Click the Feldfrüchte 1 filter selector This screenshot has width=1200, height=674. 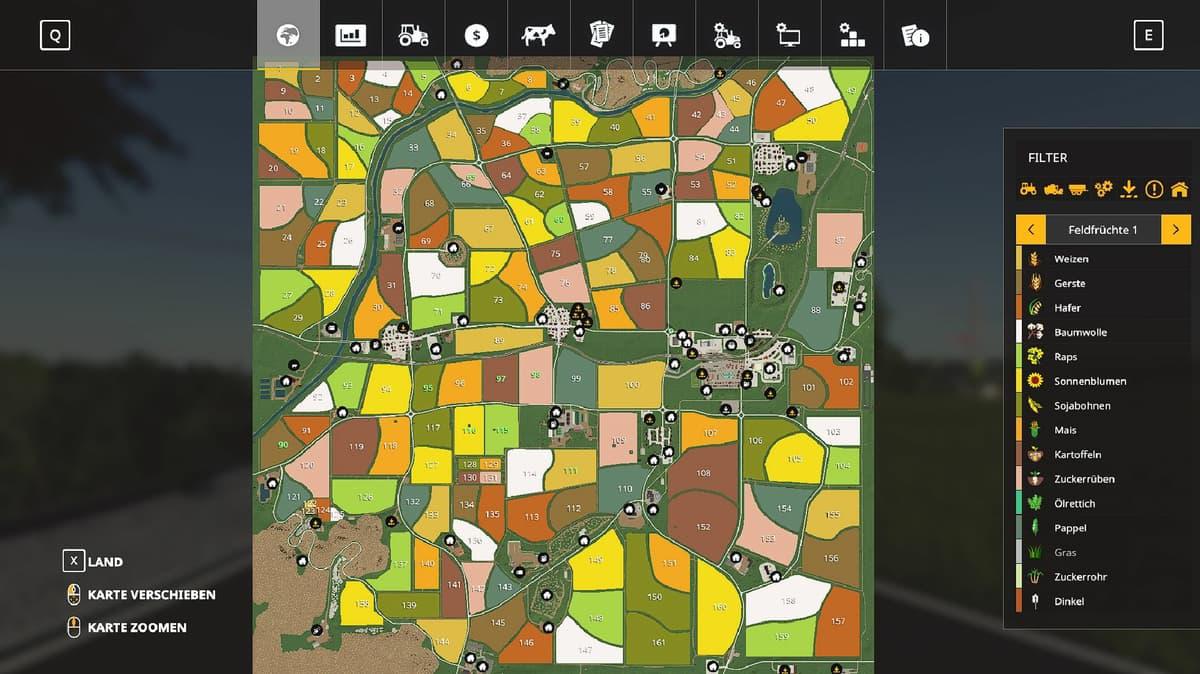click(1103, 229)
